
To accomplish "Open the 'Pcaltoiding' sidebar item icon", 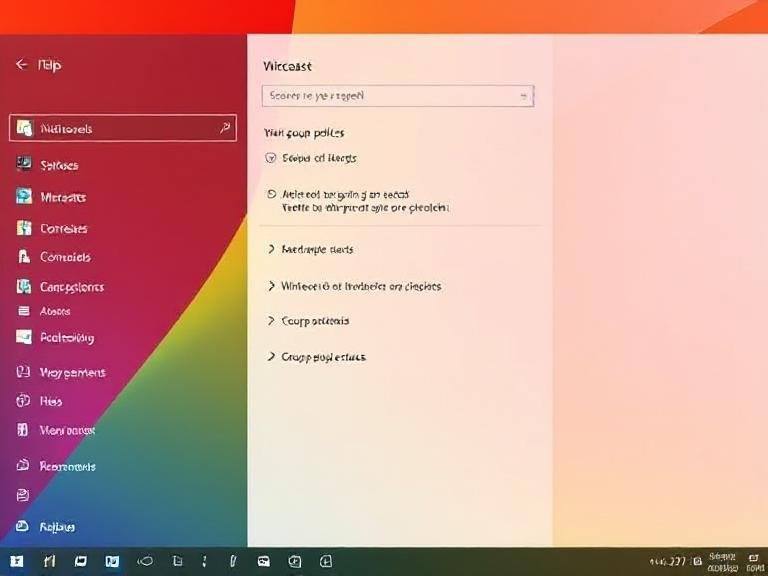I will (x=24, y=336).
